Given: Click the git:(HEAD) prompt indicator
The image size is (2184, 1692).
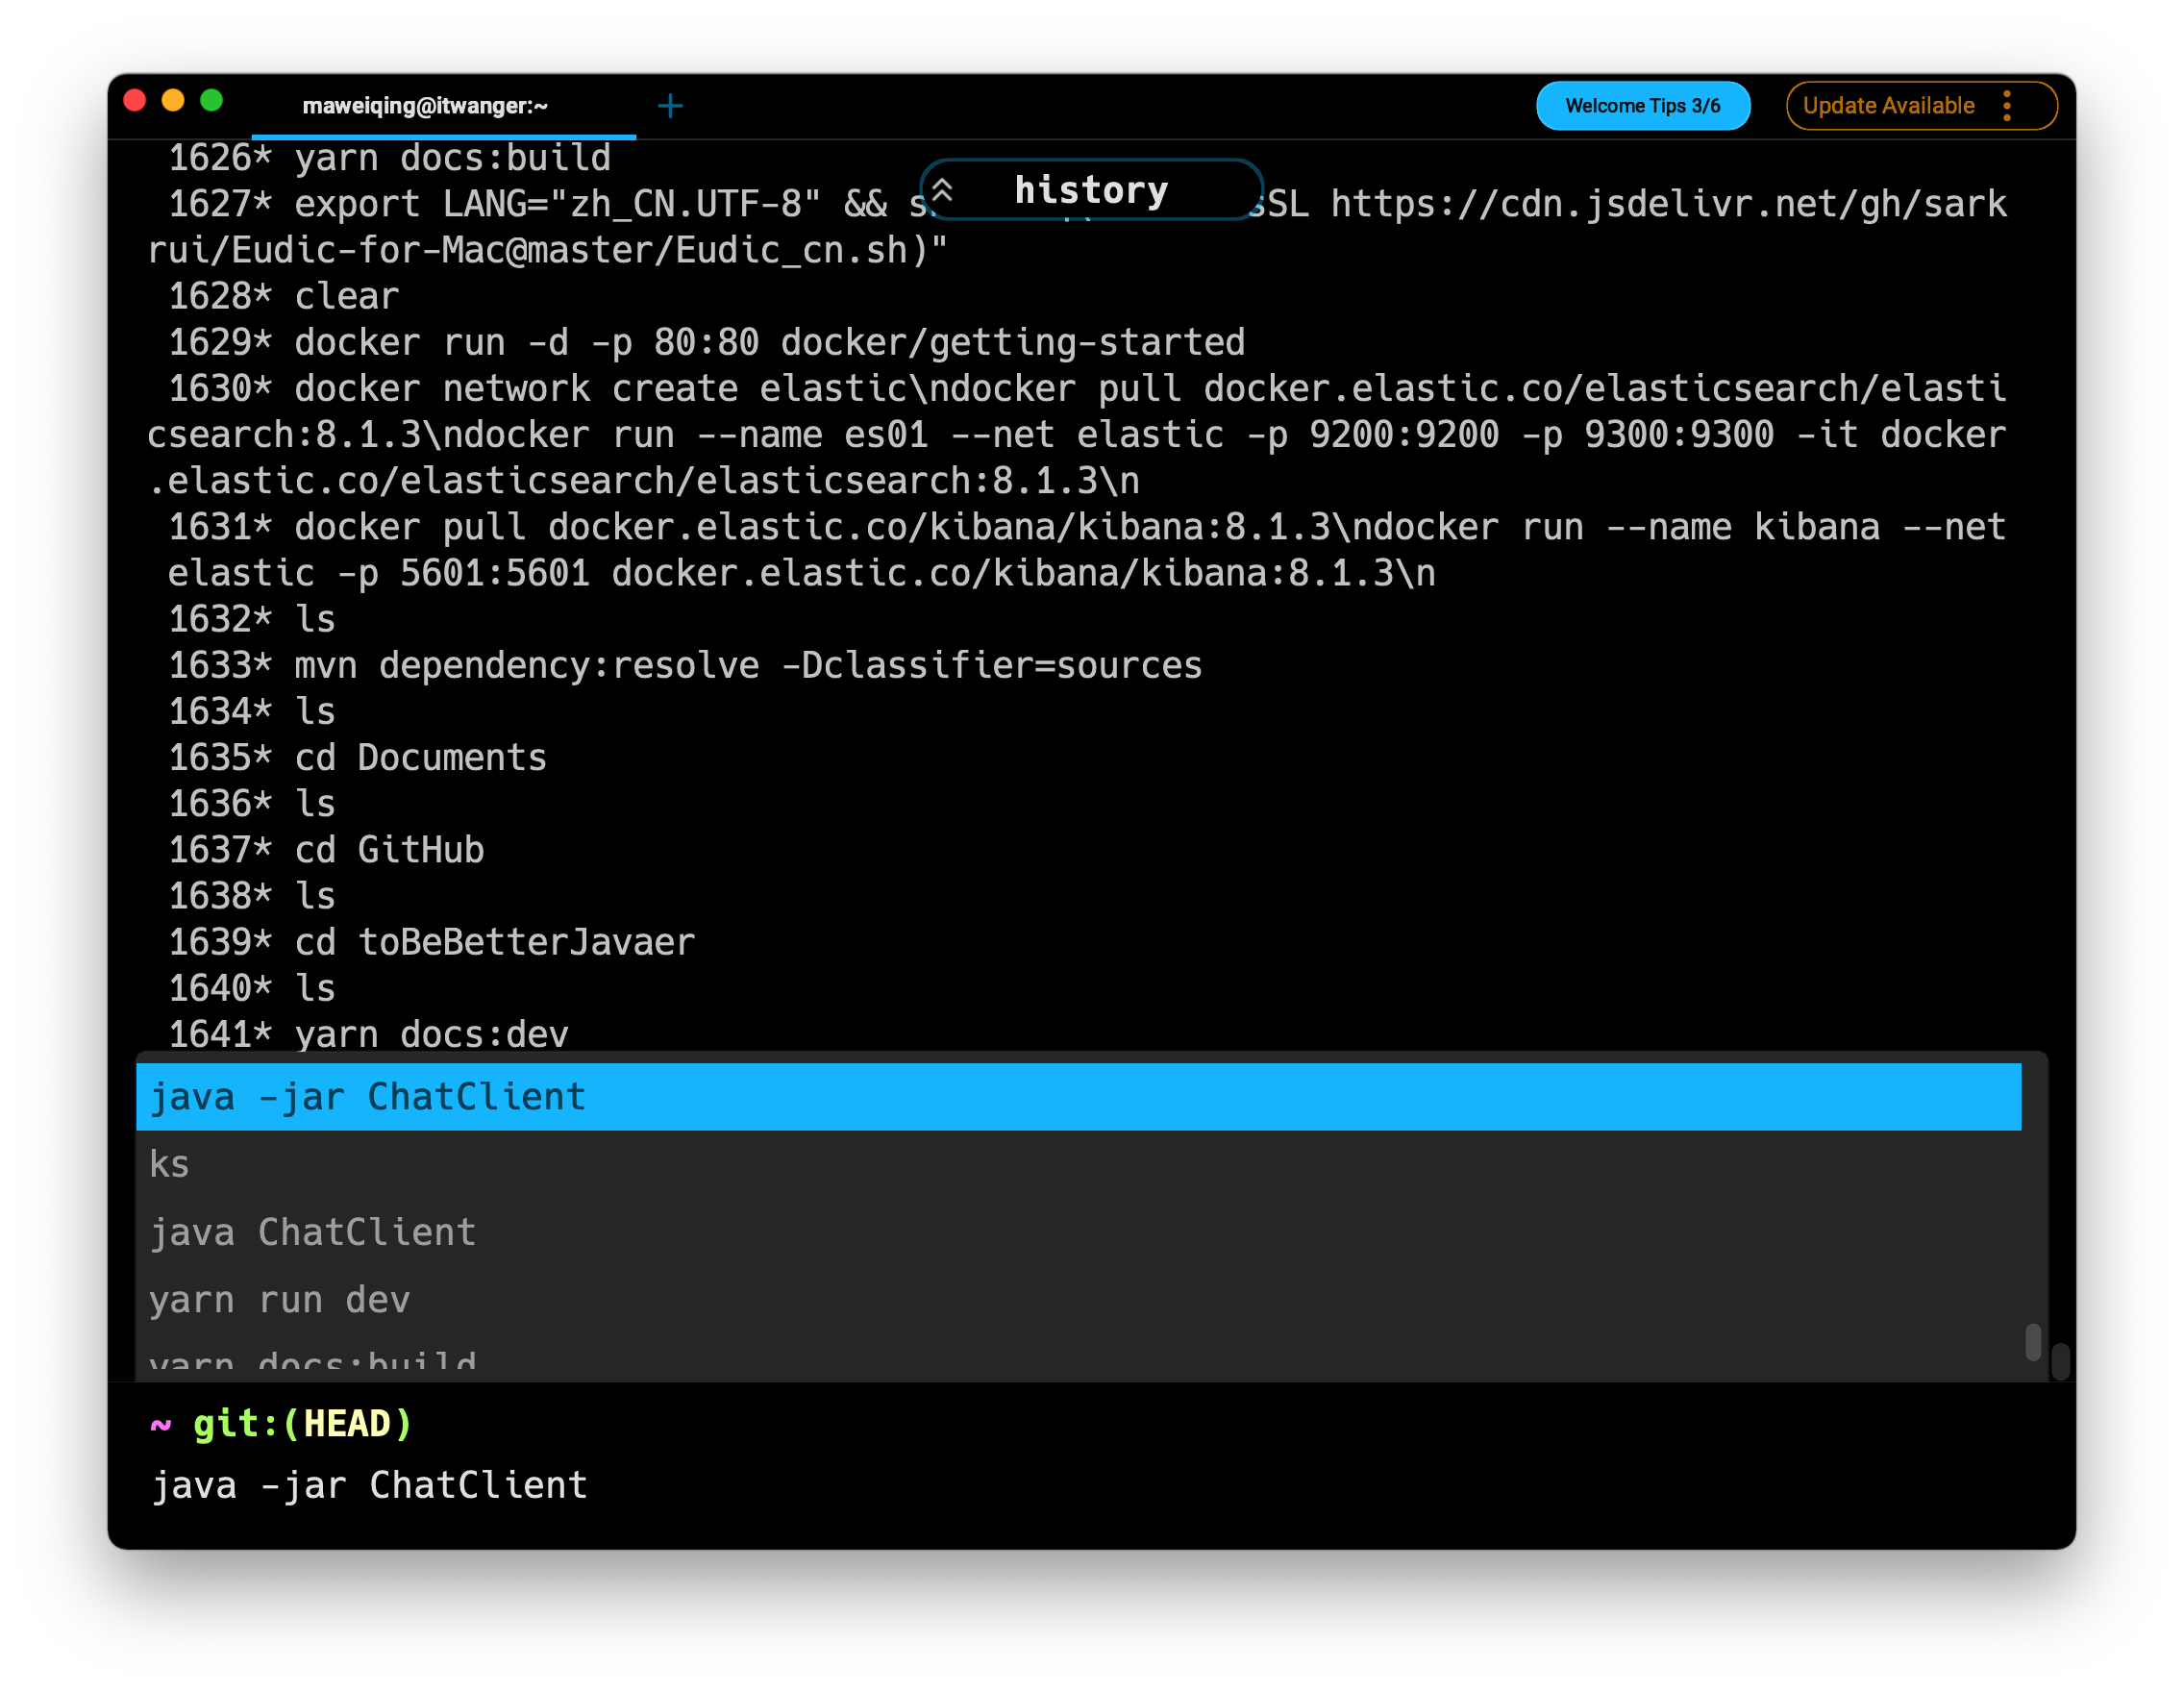Looking at the screenshot, I should point(302,1424).
